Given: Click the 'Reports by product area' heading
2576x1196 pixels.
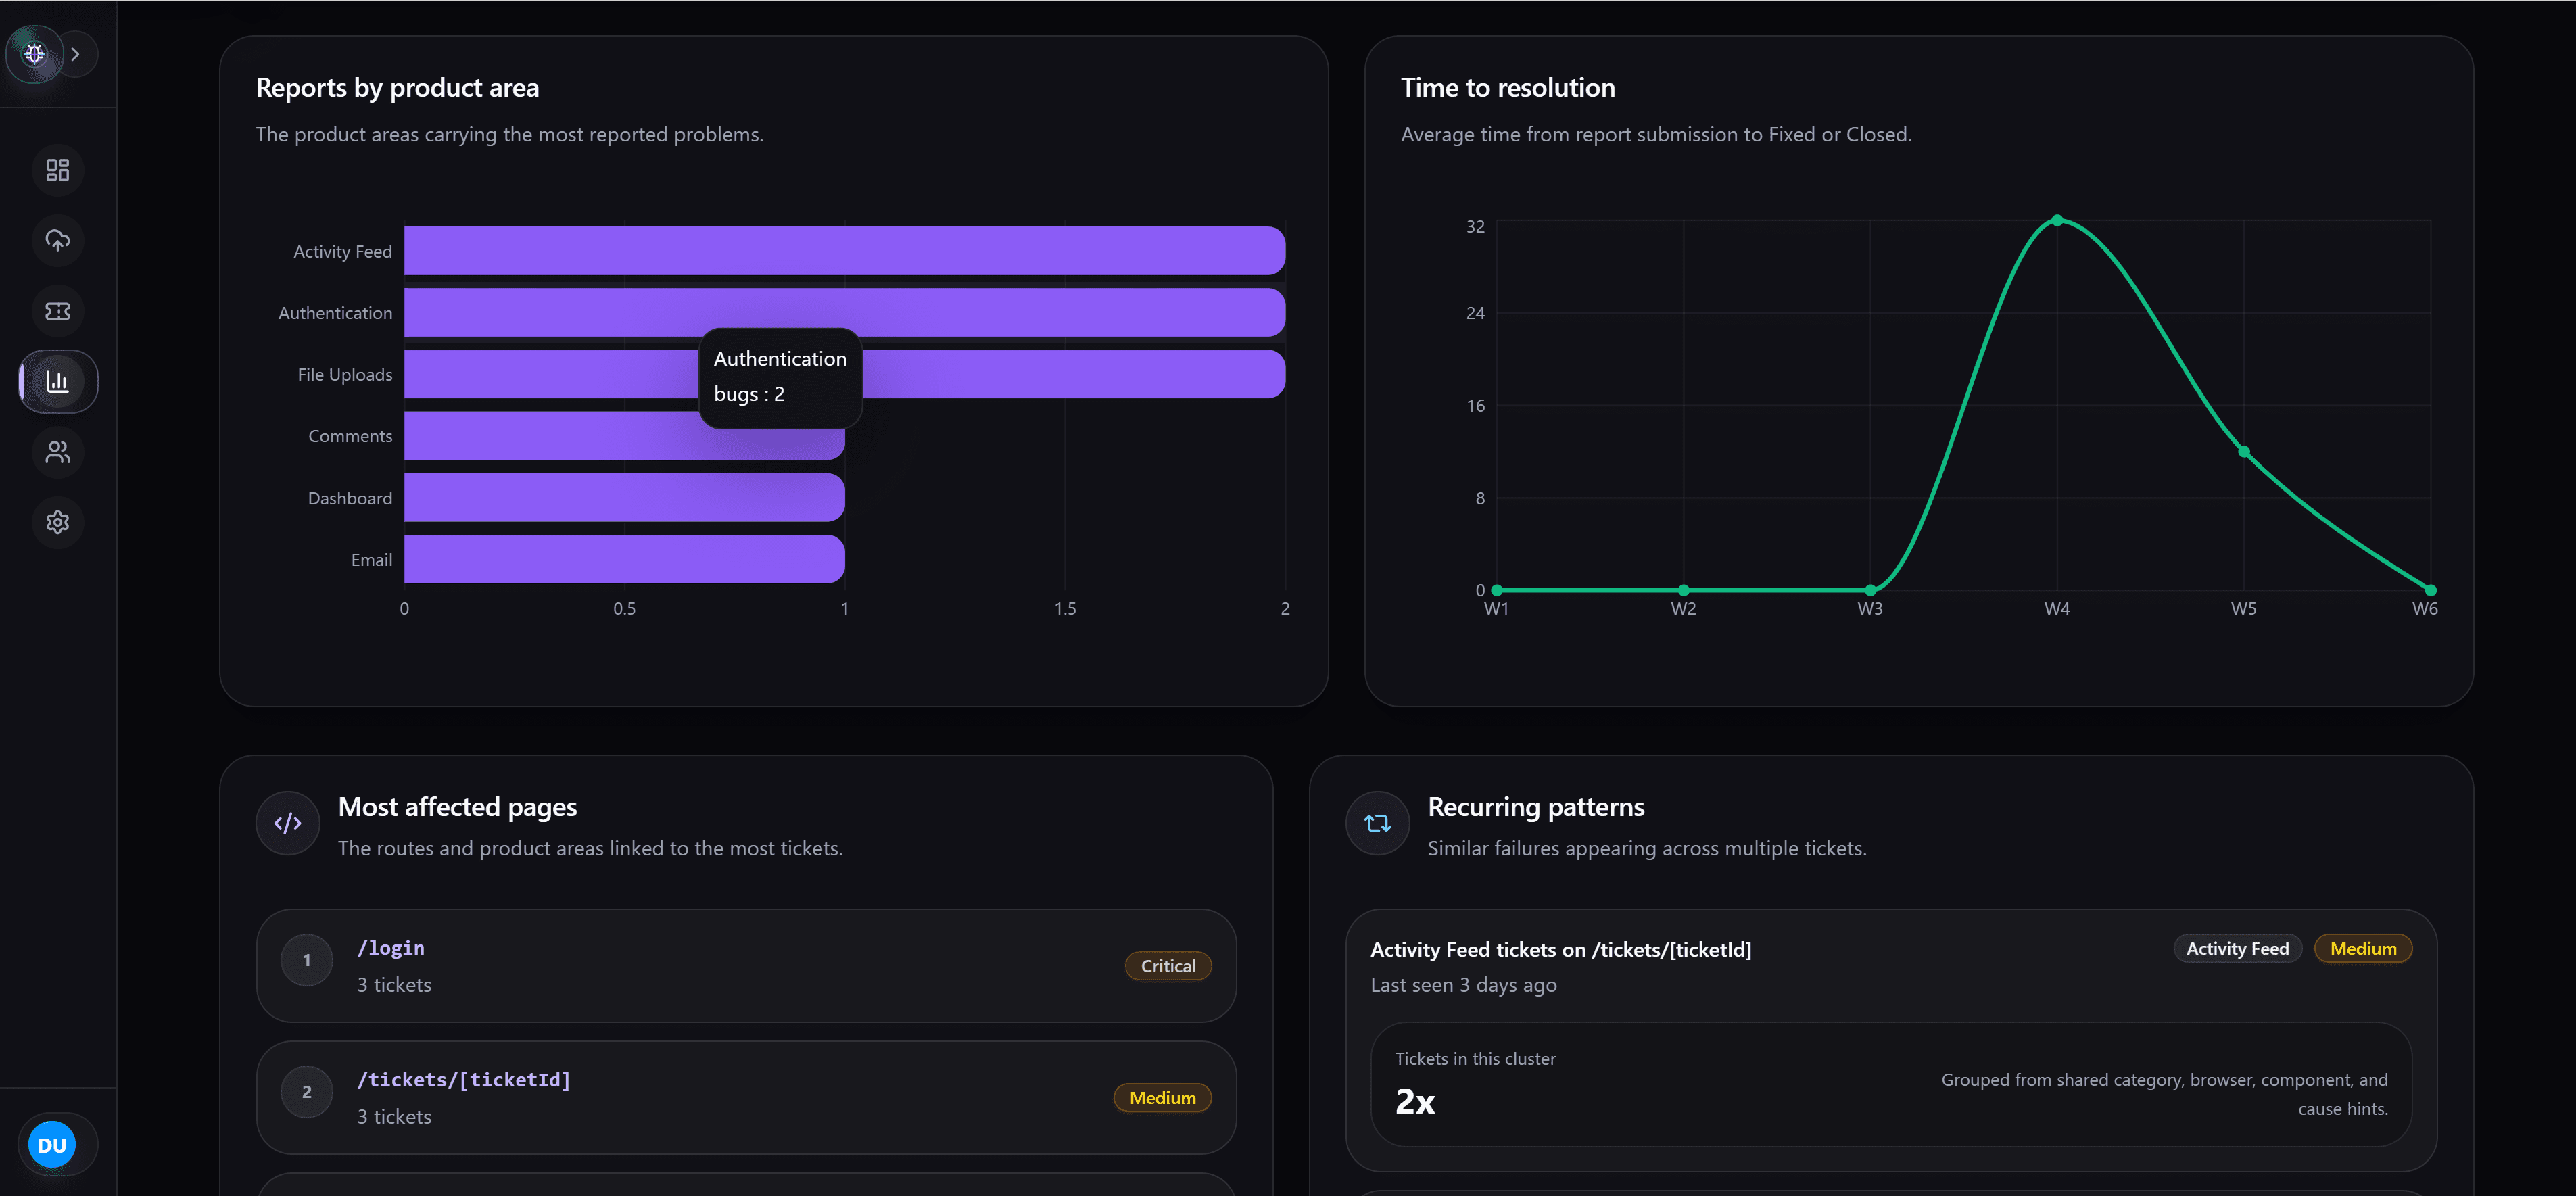Looking at the screenshot, I should coord(397,88).
